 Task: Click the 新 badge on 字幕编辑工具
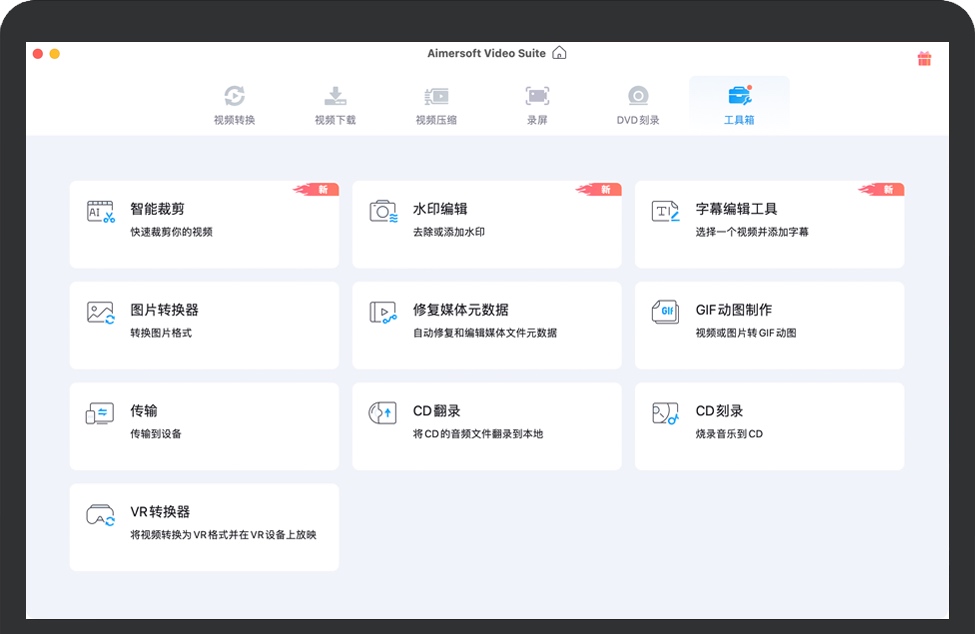tap(881, 189)
